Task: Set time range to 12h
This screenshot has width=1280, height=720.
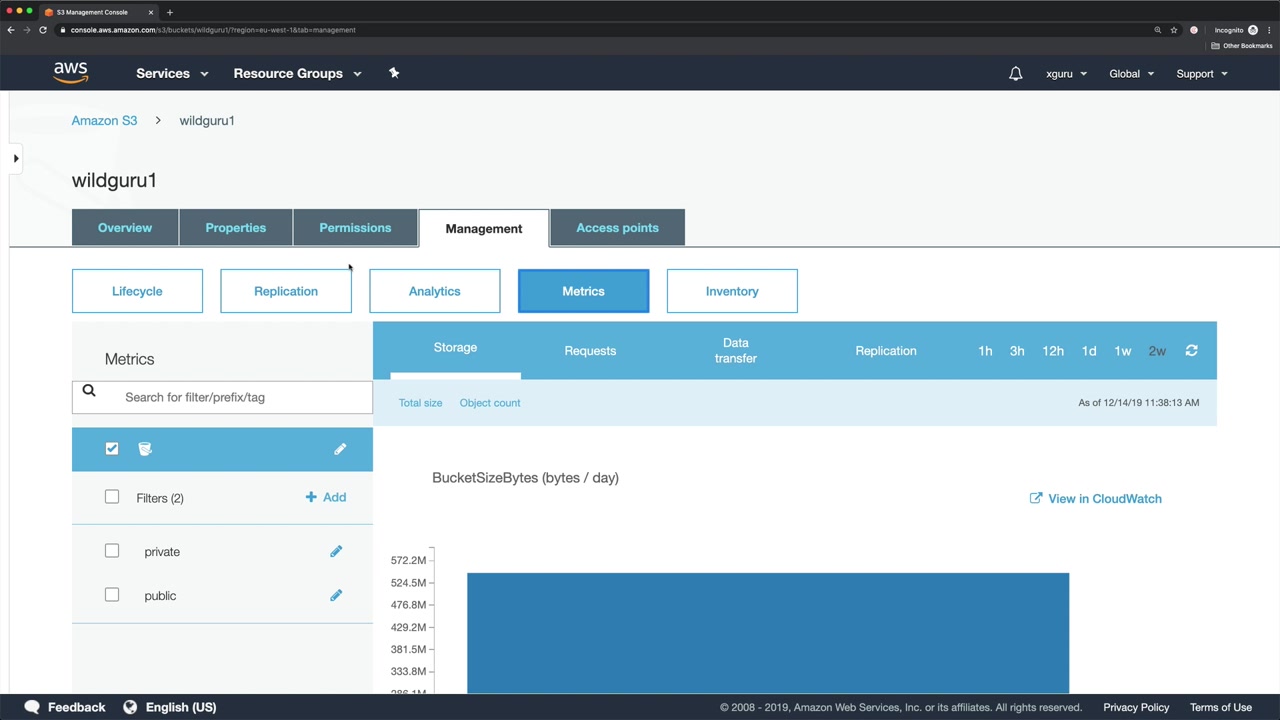Action: (x=1053, y=351)
